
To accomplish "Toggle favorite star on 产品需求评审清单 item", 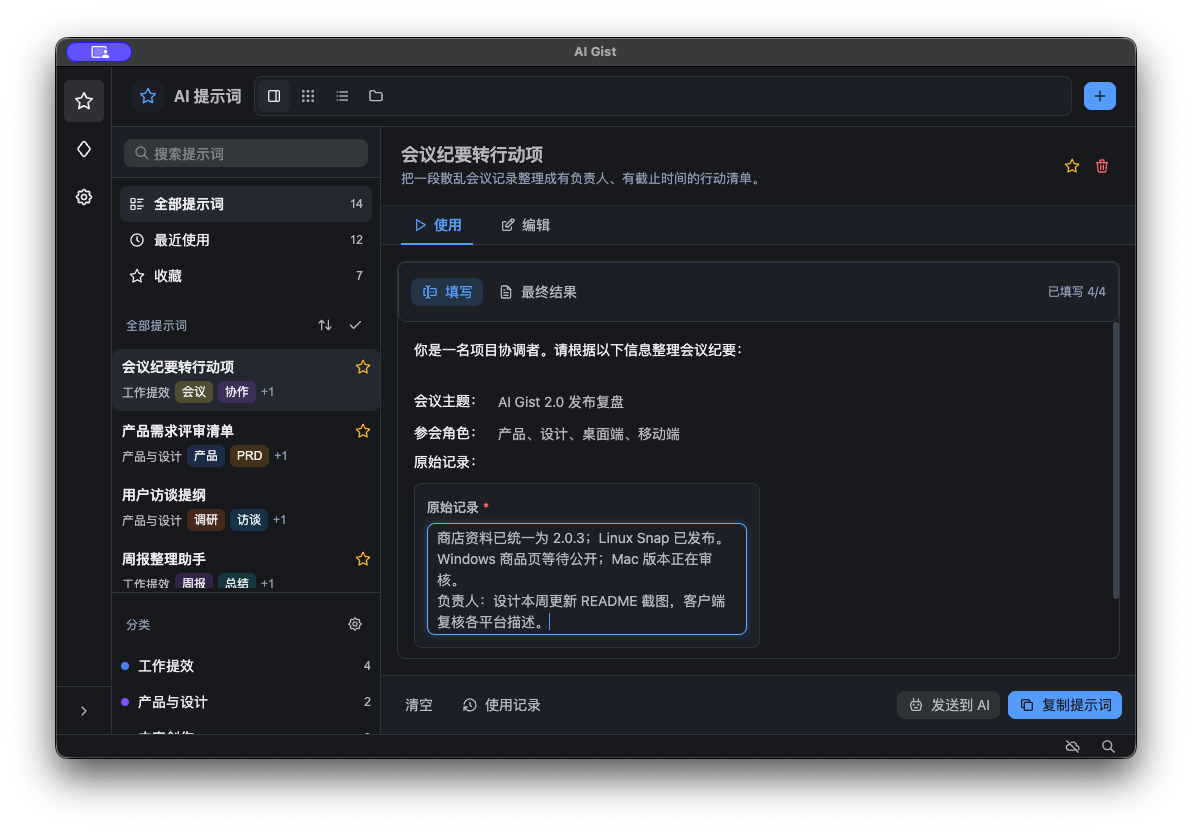I will 363,431.
